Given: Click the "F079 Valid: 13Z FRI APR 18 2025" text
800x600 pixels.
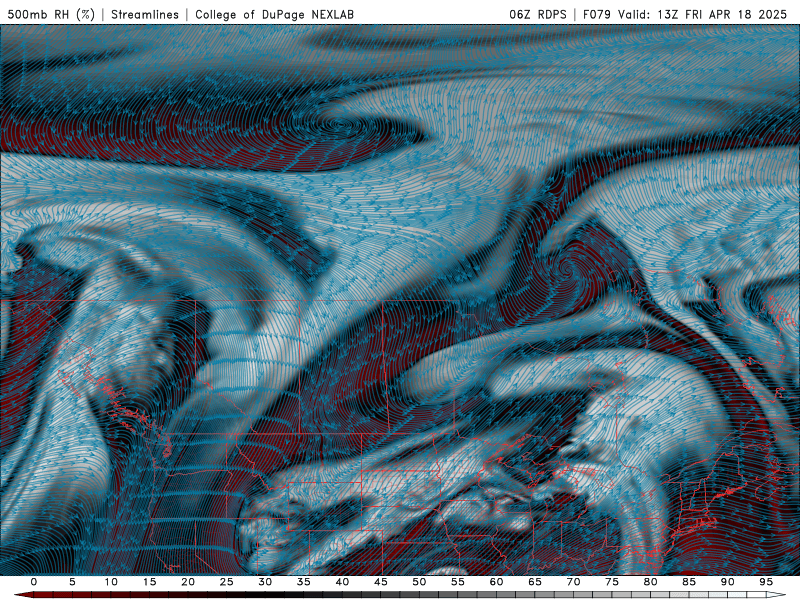Looking at the screenshot, I should tap(685, 14).
